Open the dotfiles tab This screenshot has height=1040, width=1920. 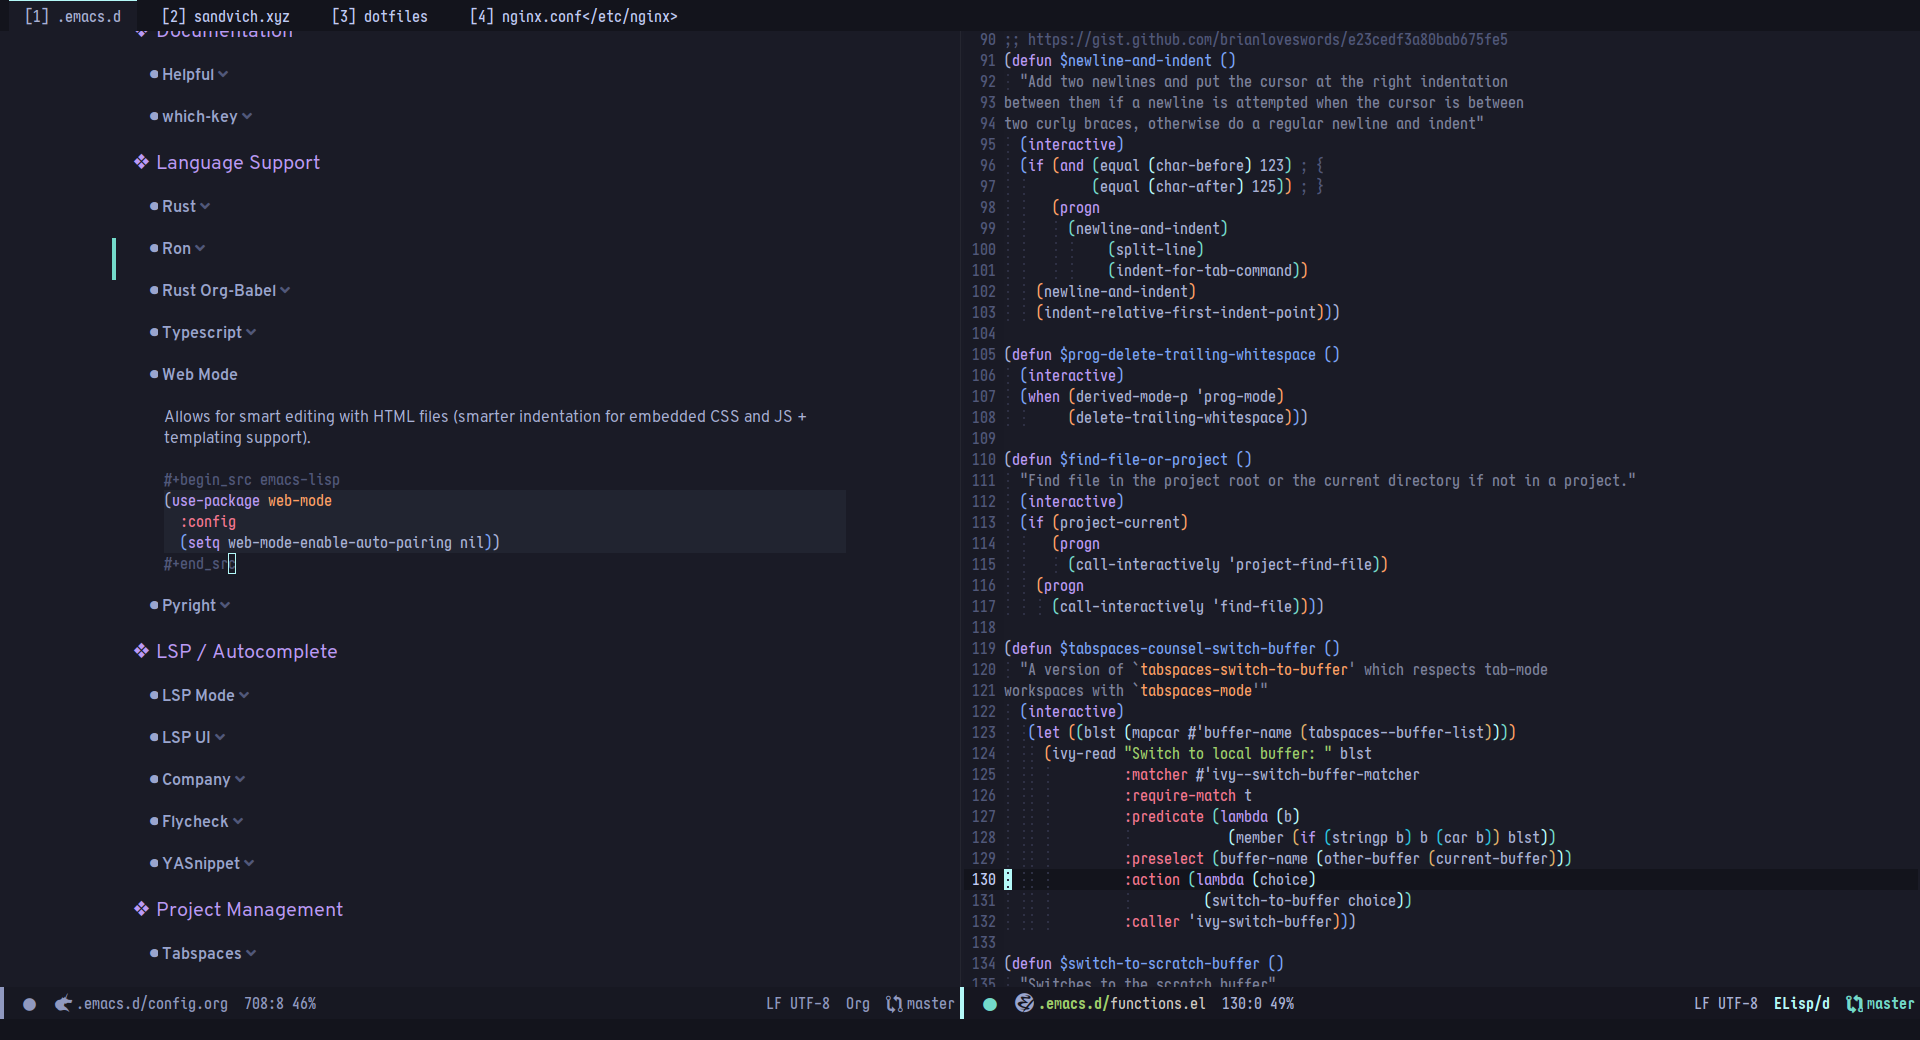379,16
